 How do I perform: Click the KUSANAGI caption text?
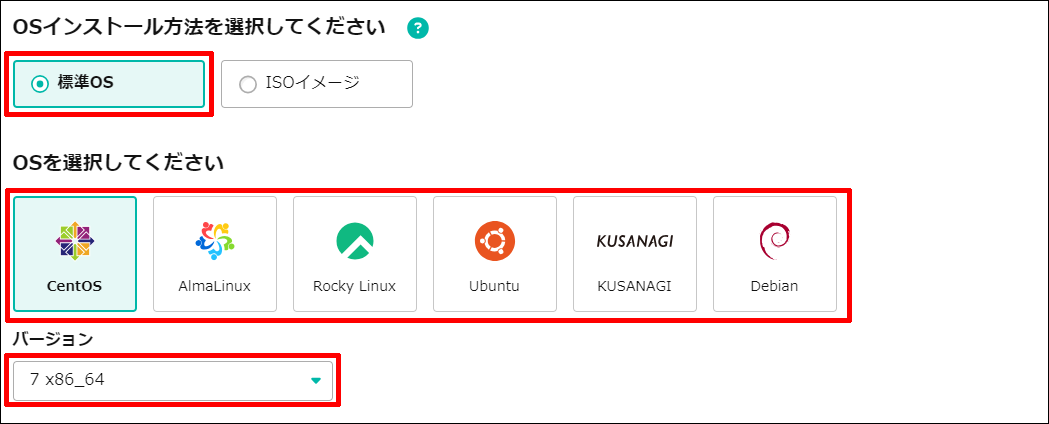pyautogui.click(x=634, y=287)
